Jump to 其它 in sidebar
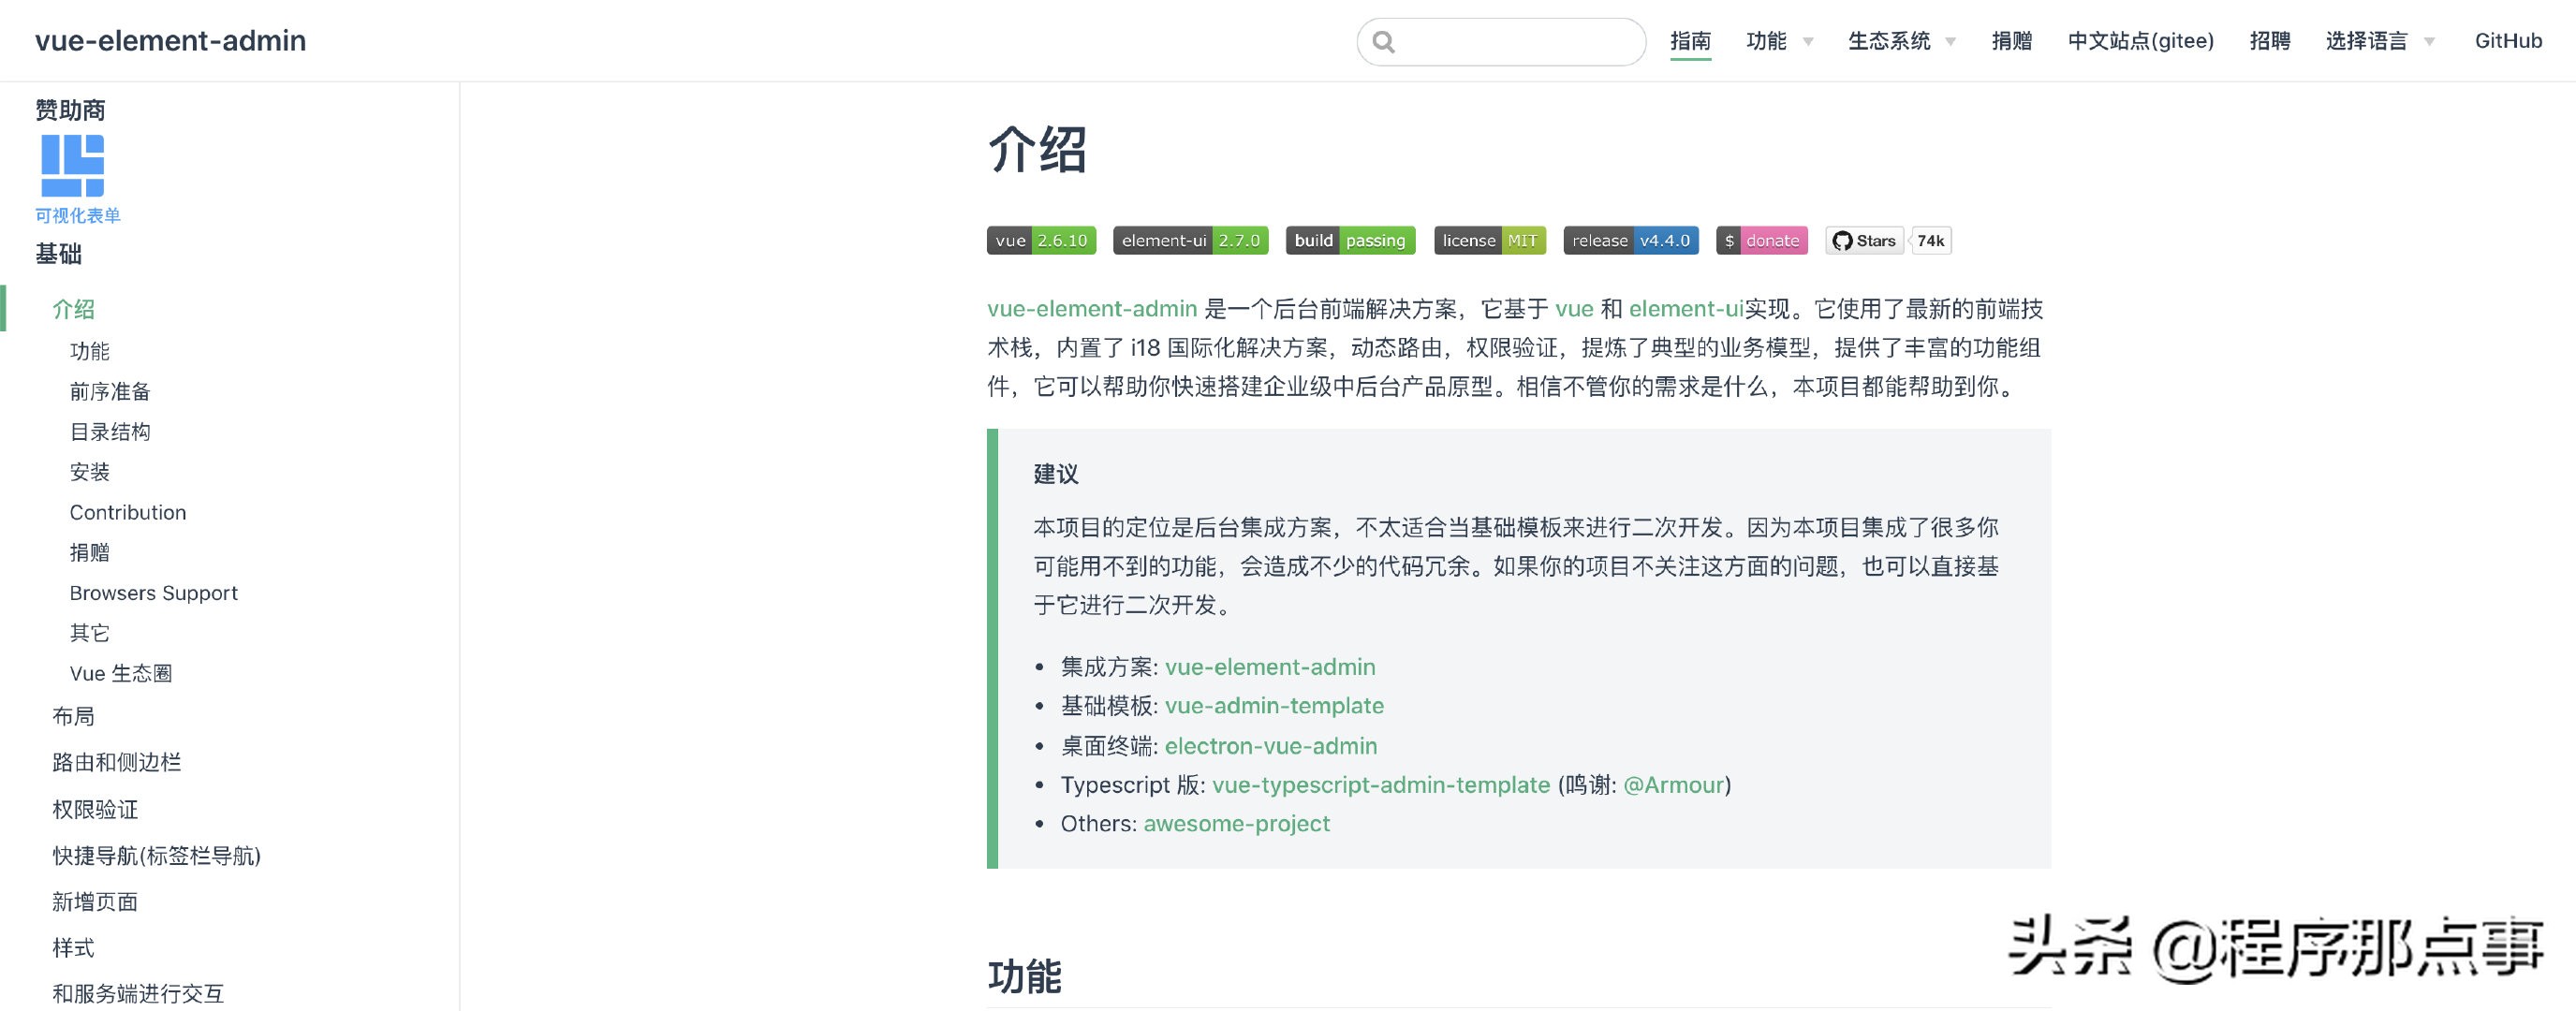2576x1011 pixels. pyautogui.click(x=89, y=633)
